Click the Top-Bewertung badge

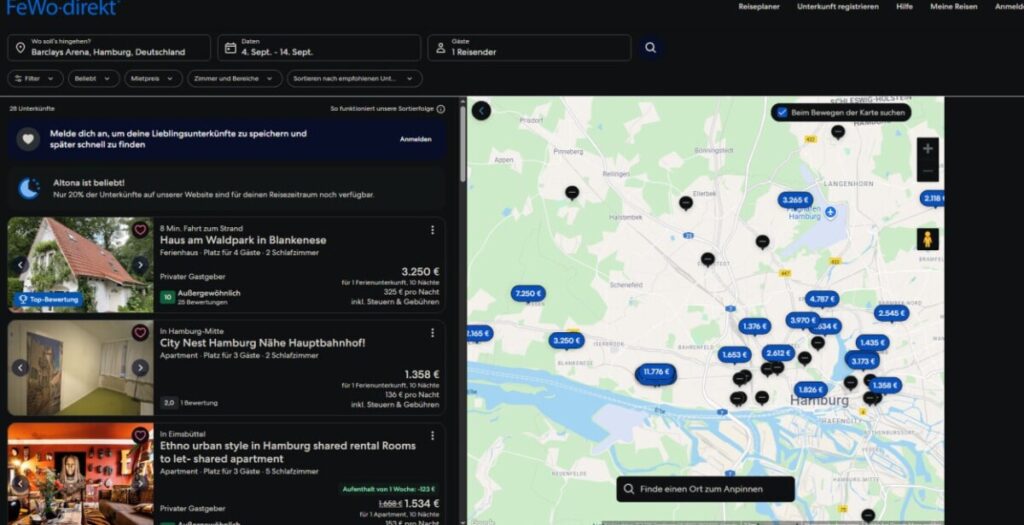(48, 300)
